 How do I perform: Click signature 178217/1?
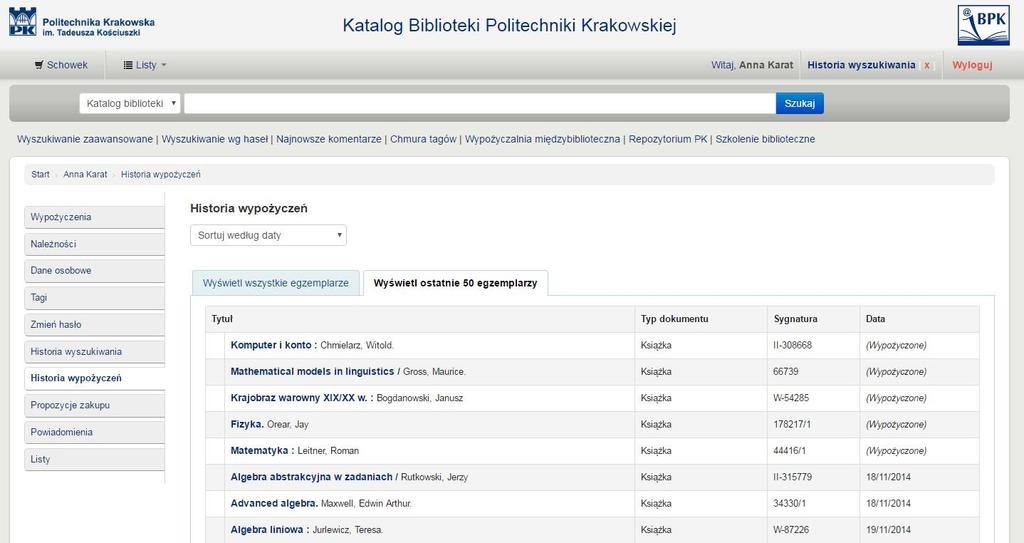coord(792,424)
